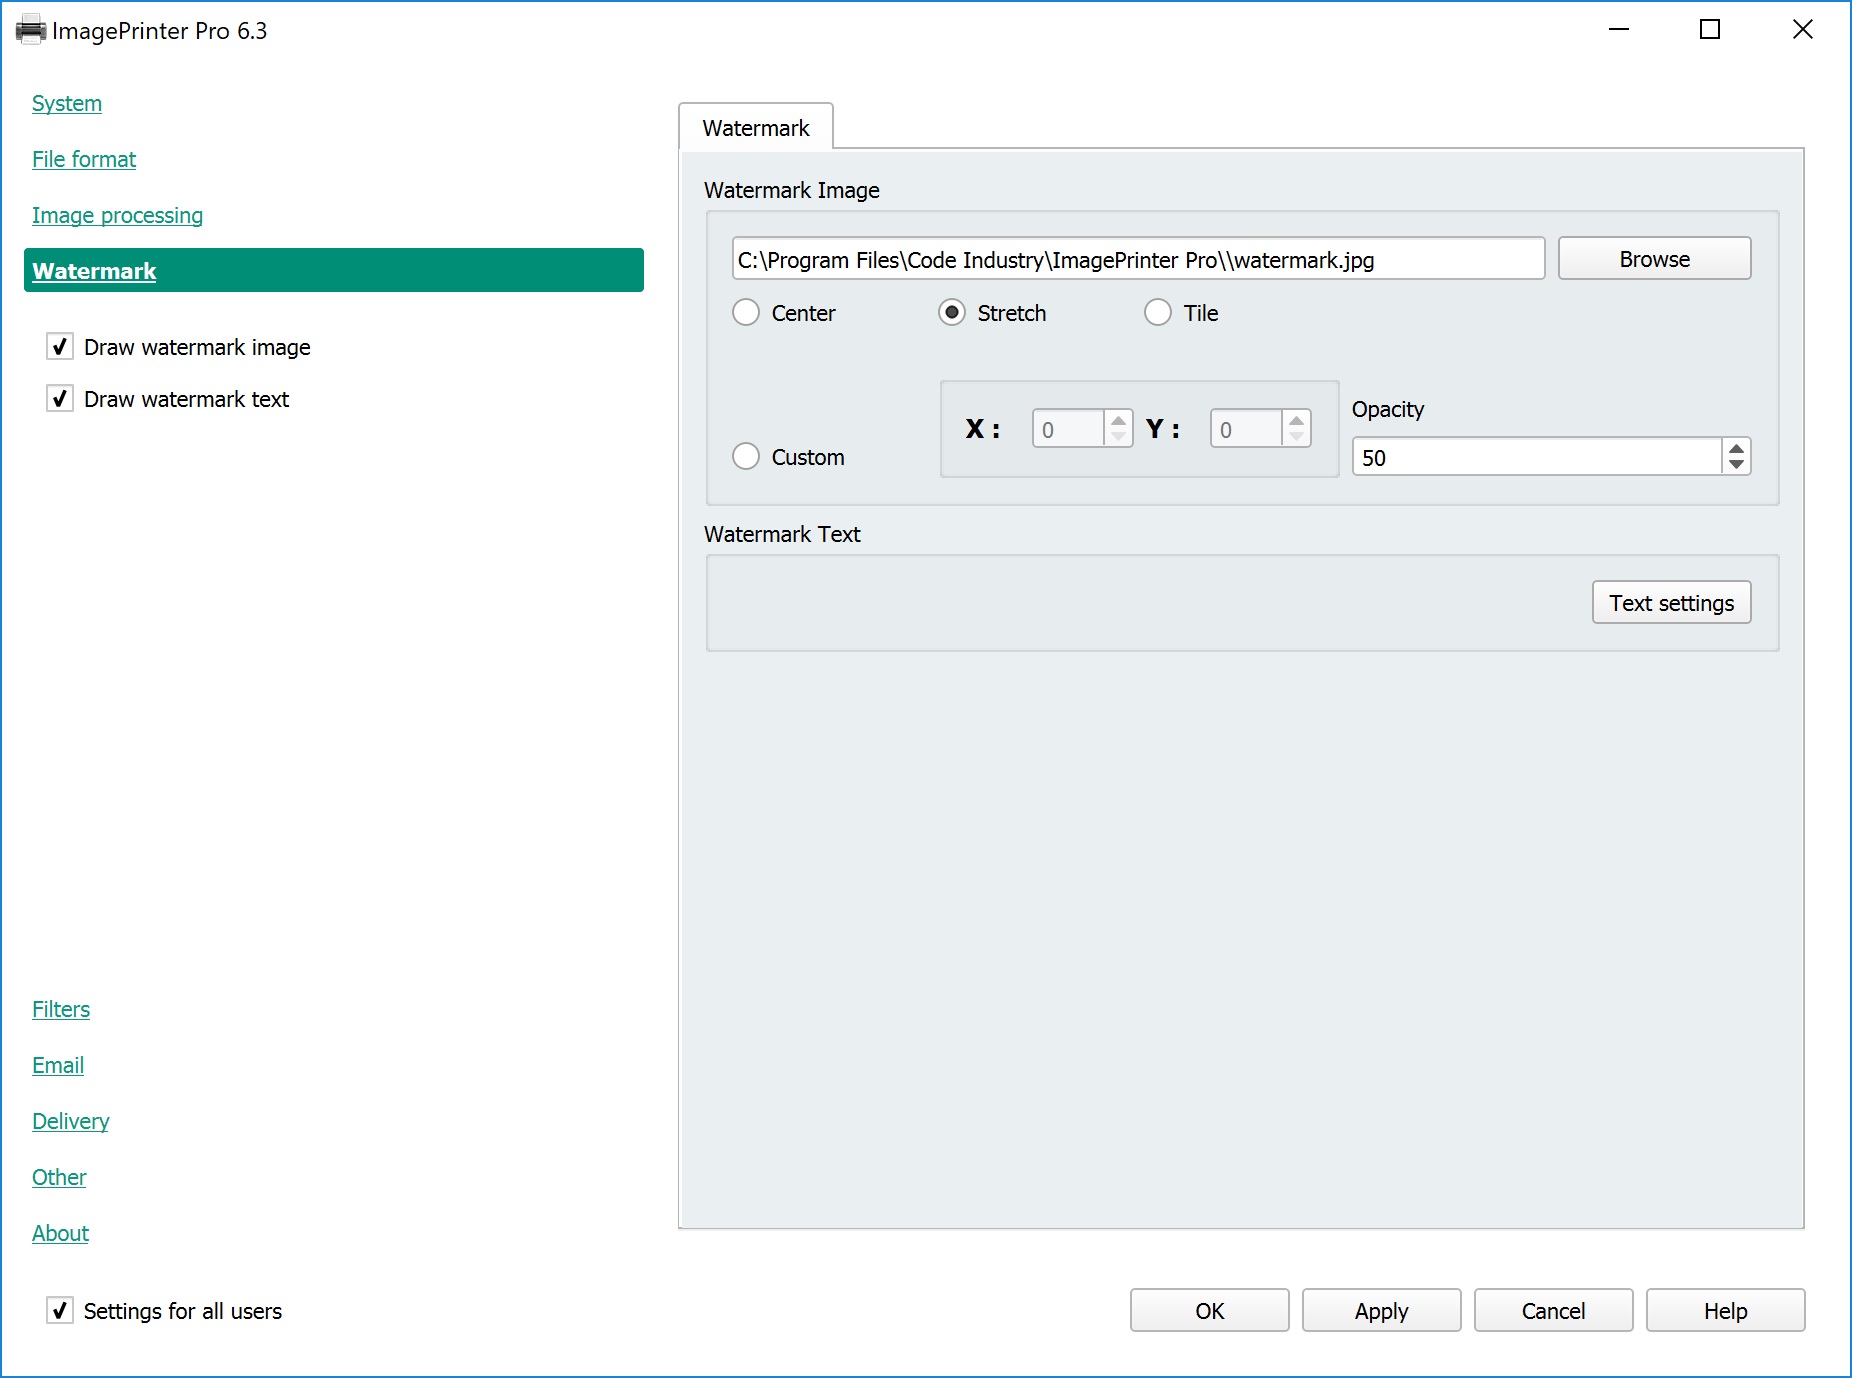Increase the Opacity value
Image resolution: width=1852 pixels, height=1378 pixels.
pyautogui.click(x=1737, y=449)
